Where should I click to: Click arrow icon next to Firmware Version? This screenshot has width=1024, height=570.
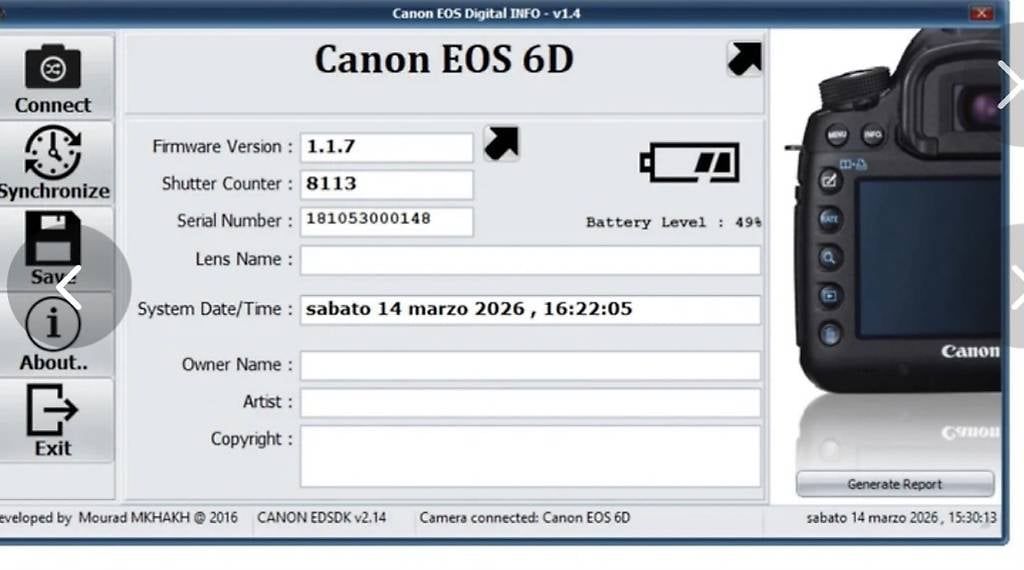click(x=502, y=143)
